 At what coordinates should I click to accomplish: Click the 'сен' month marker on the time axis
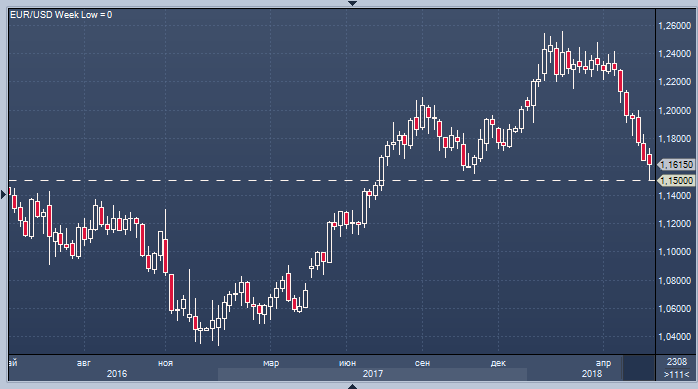point(422,363)
